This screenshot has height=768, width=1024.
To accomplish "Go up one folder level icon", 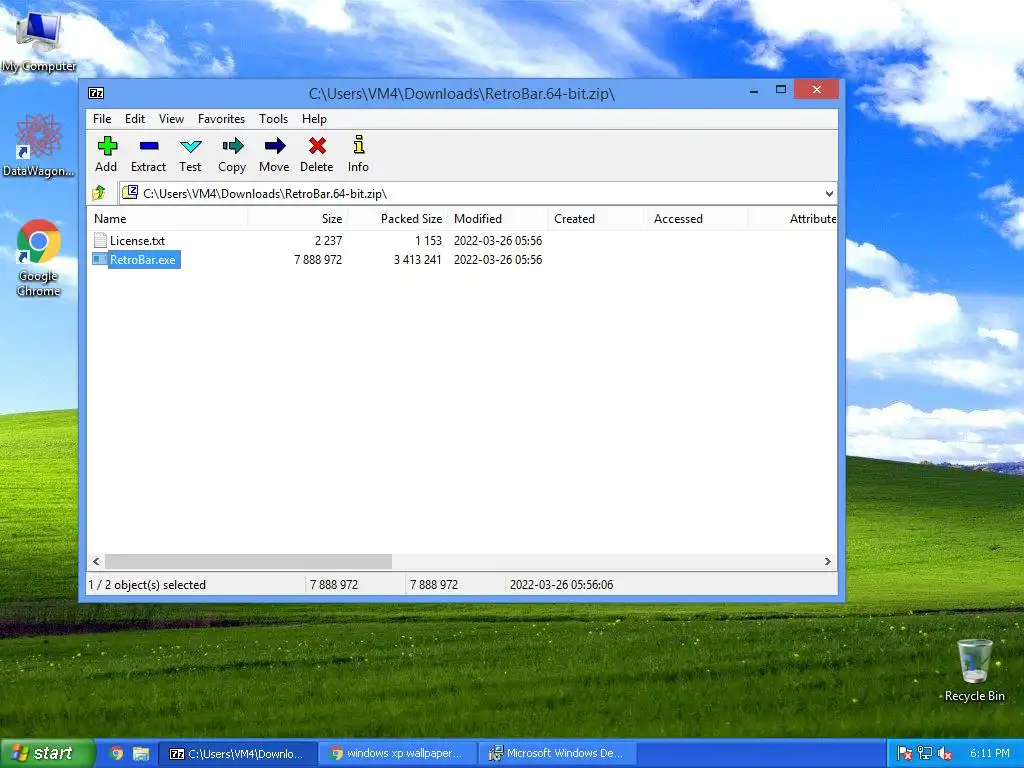I will tap(99, 193).
